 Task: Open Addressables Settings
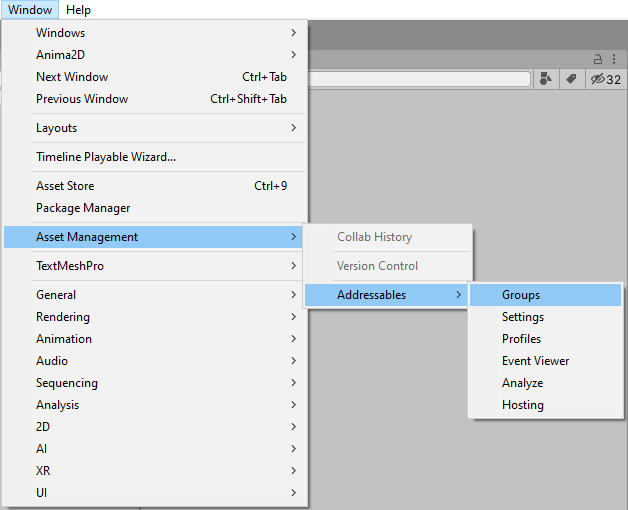pyautogui.click(x=523, y=317)
